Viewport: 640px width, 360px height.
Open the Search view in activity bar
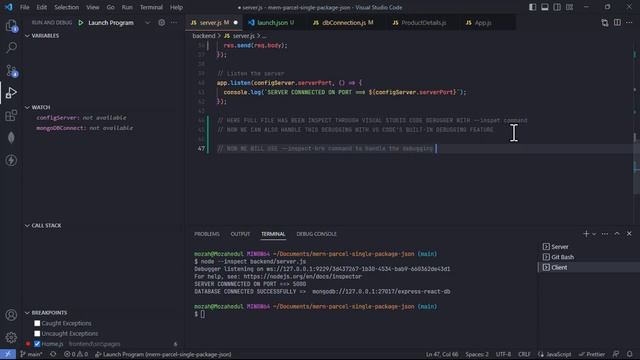click(11, 48)
